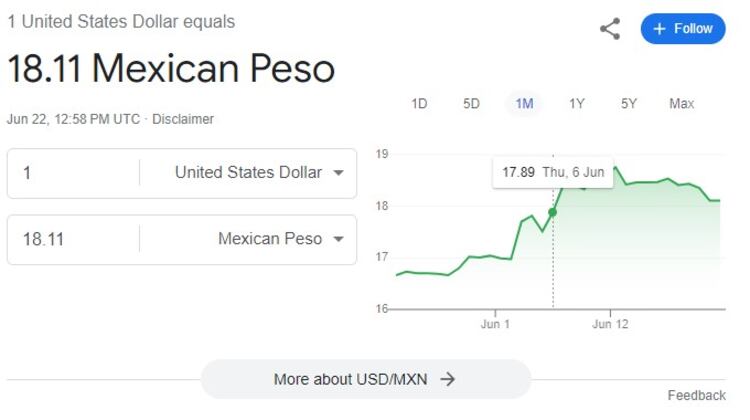Switch to the 1M time range
Viewport: 750px width, 420px height.
pos(524,104)
